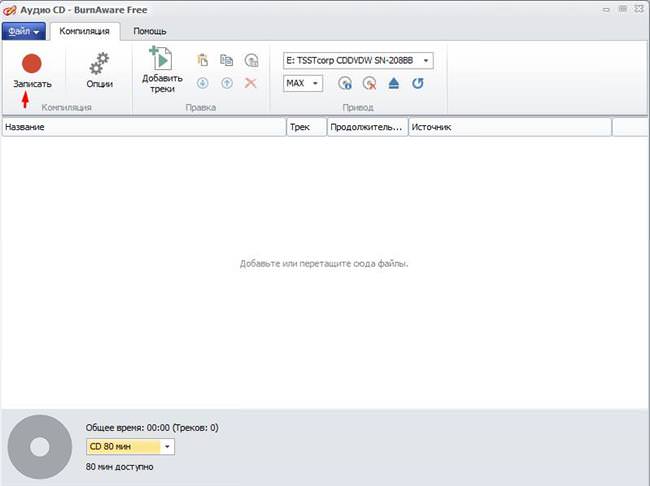Click the grey disc capacity graphic
650x486 pixels.
click(x=40, y=447)
